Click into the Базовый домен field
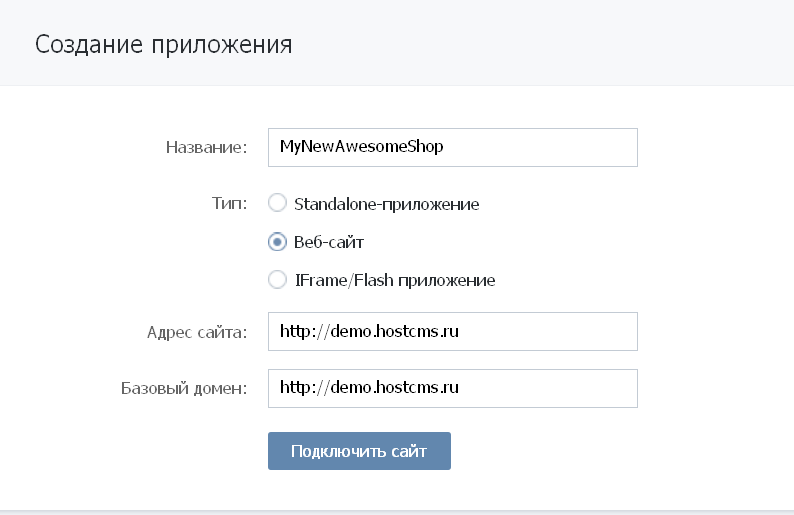 coord(452,388)
